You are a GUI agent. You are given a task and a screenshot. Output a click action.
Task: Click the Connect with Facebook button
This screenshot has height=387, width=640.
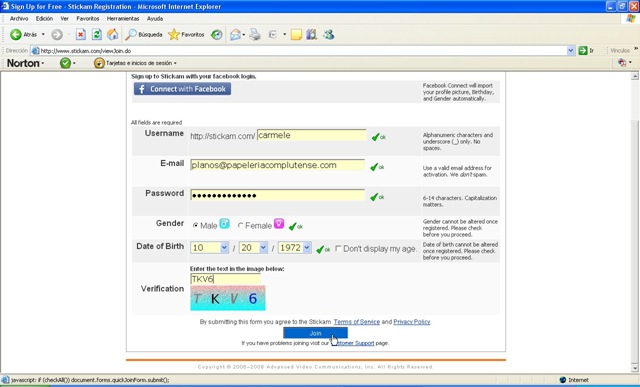point(182,89)
